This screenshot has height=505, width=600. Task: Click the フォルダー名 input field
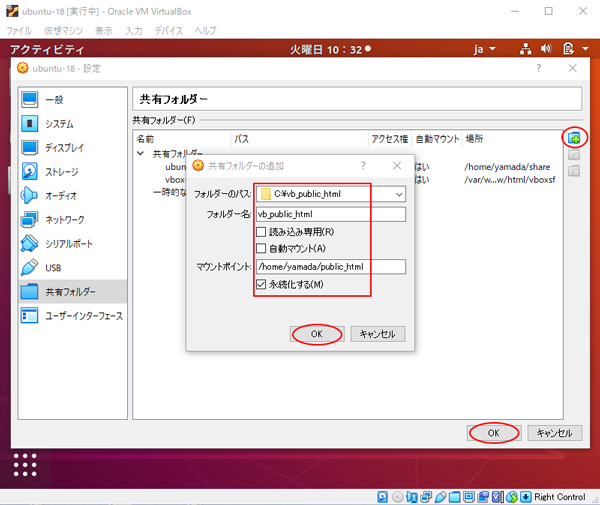tap(331, 214)
